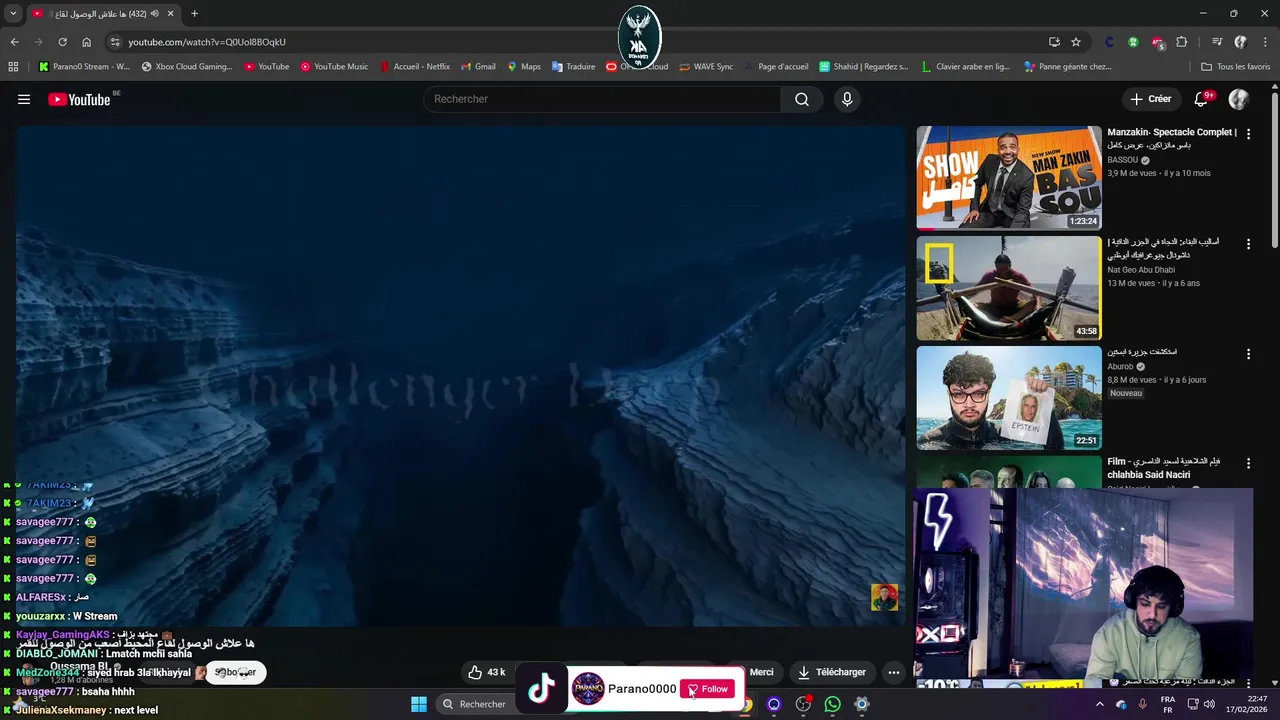This screenshot has width=1280, height=720.
Task: Start voice search with the microphone
Action: coord(847,99)
